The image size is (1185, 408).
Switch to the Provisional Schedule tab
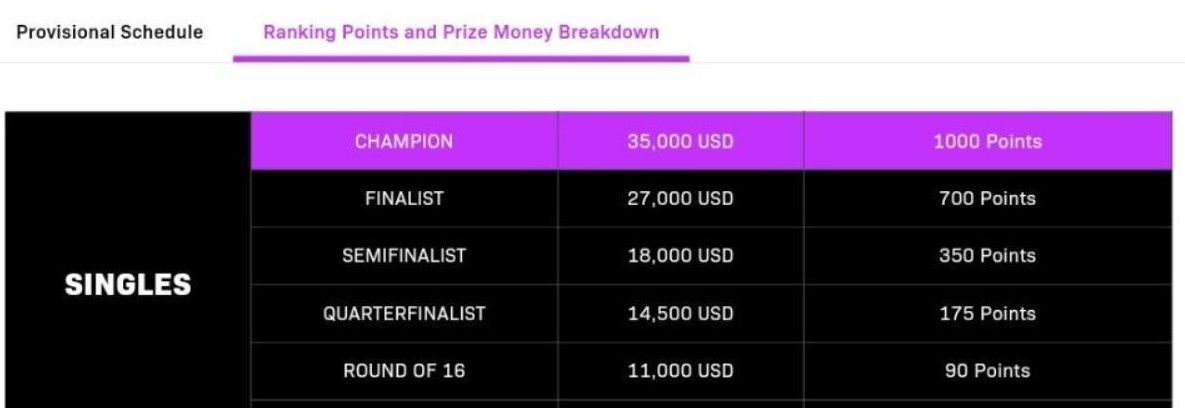coord(110,32)
